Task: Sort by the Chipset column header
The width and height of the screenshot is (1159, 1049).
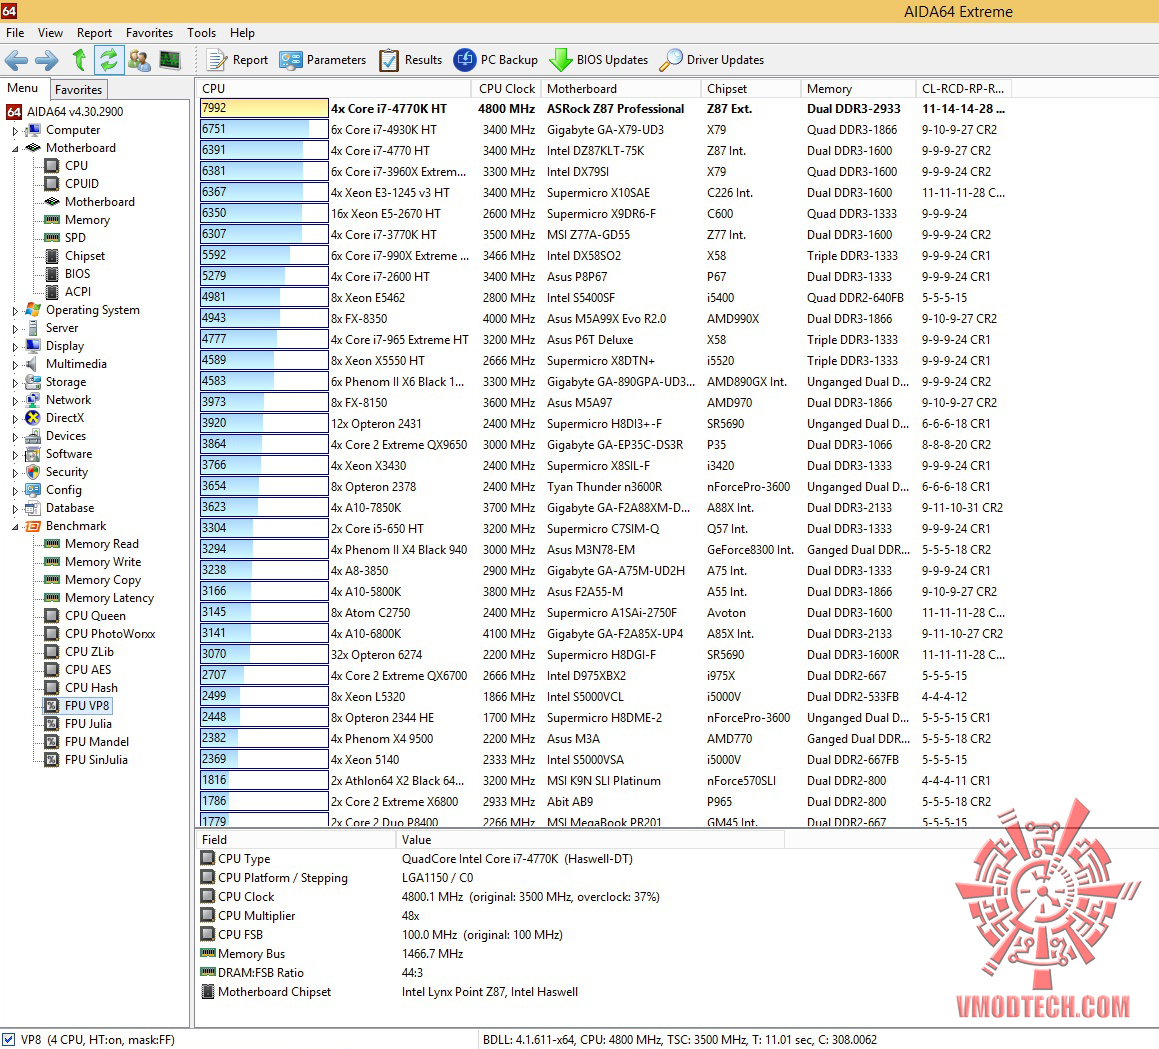Action: point(751,89)
